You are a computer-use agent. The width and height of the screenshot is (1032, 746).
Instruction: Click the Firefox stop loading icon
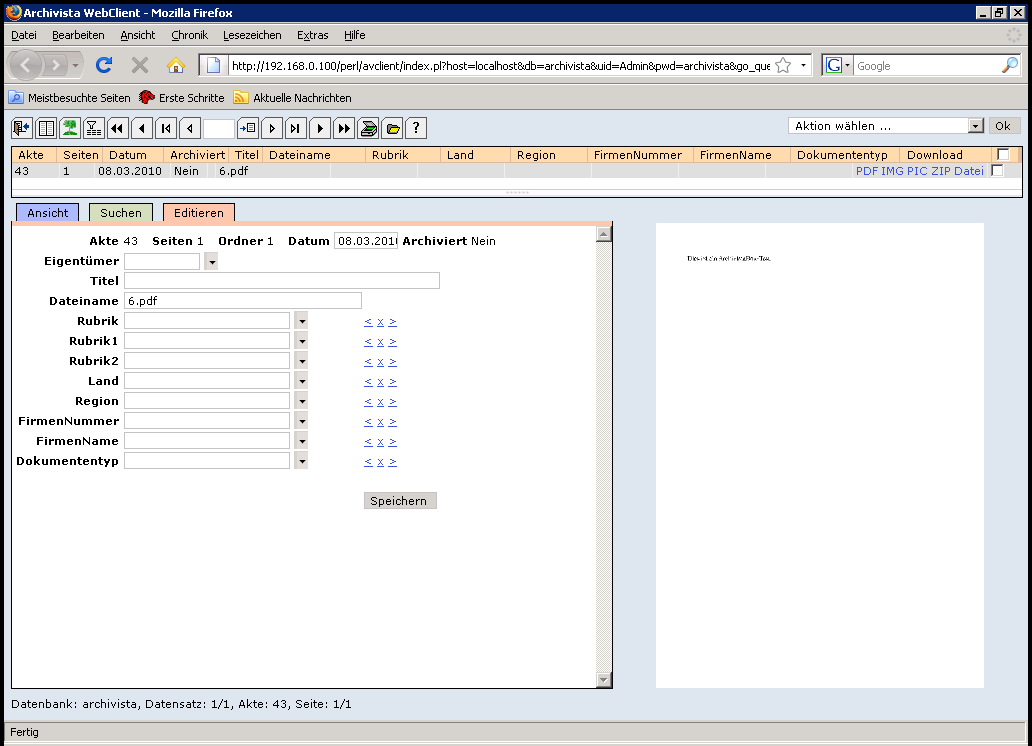140,65
